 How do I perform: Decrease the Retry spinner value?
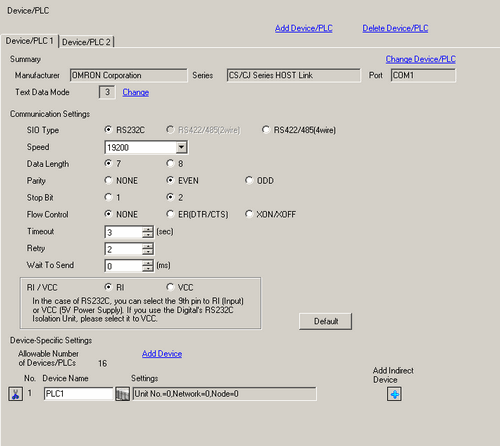pos(147,252)
